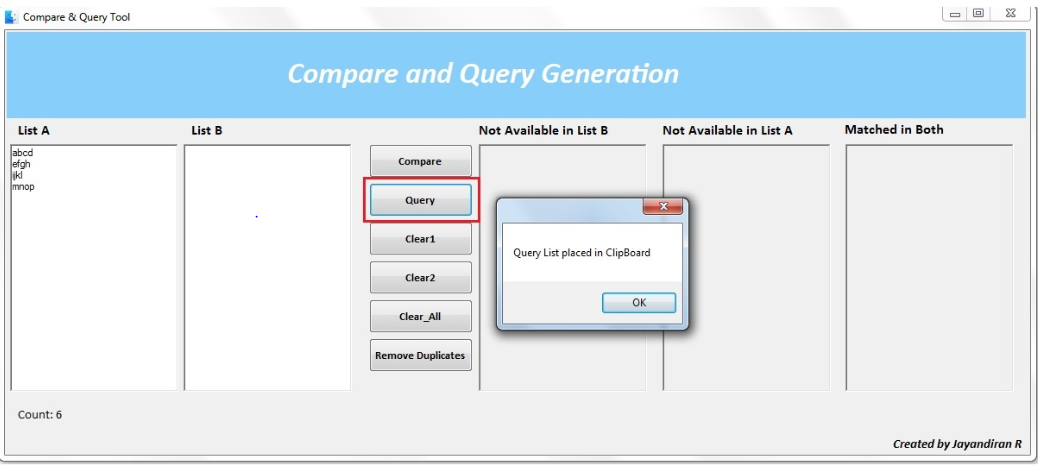The height and width of the screenshot is (466, 1038).
Task: Click 'Created by Jayandiran R' credit text
Action: coord(957,443)
